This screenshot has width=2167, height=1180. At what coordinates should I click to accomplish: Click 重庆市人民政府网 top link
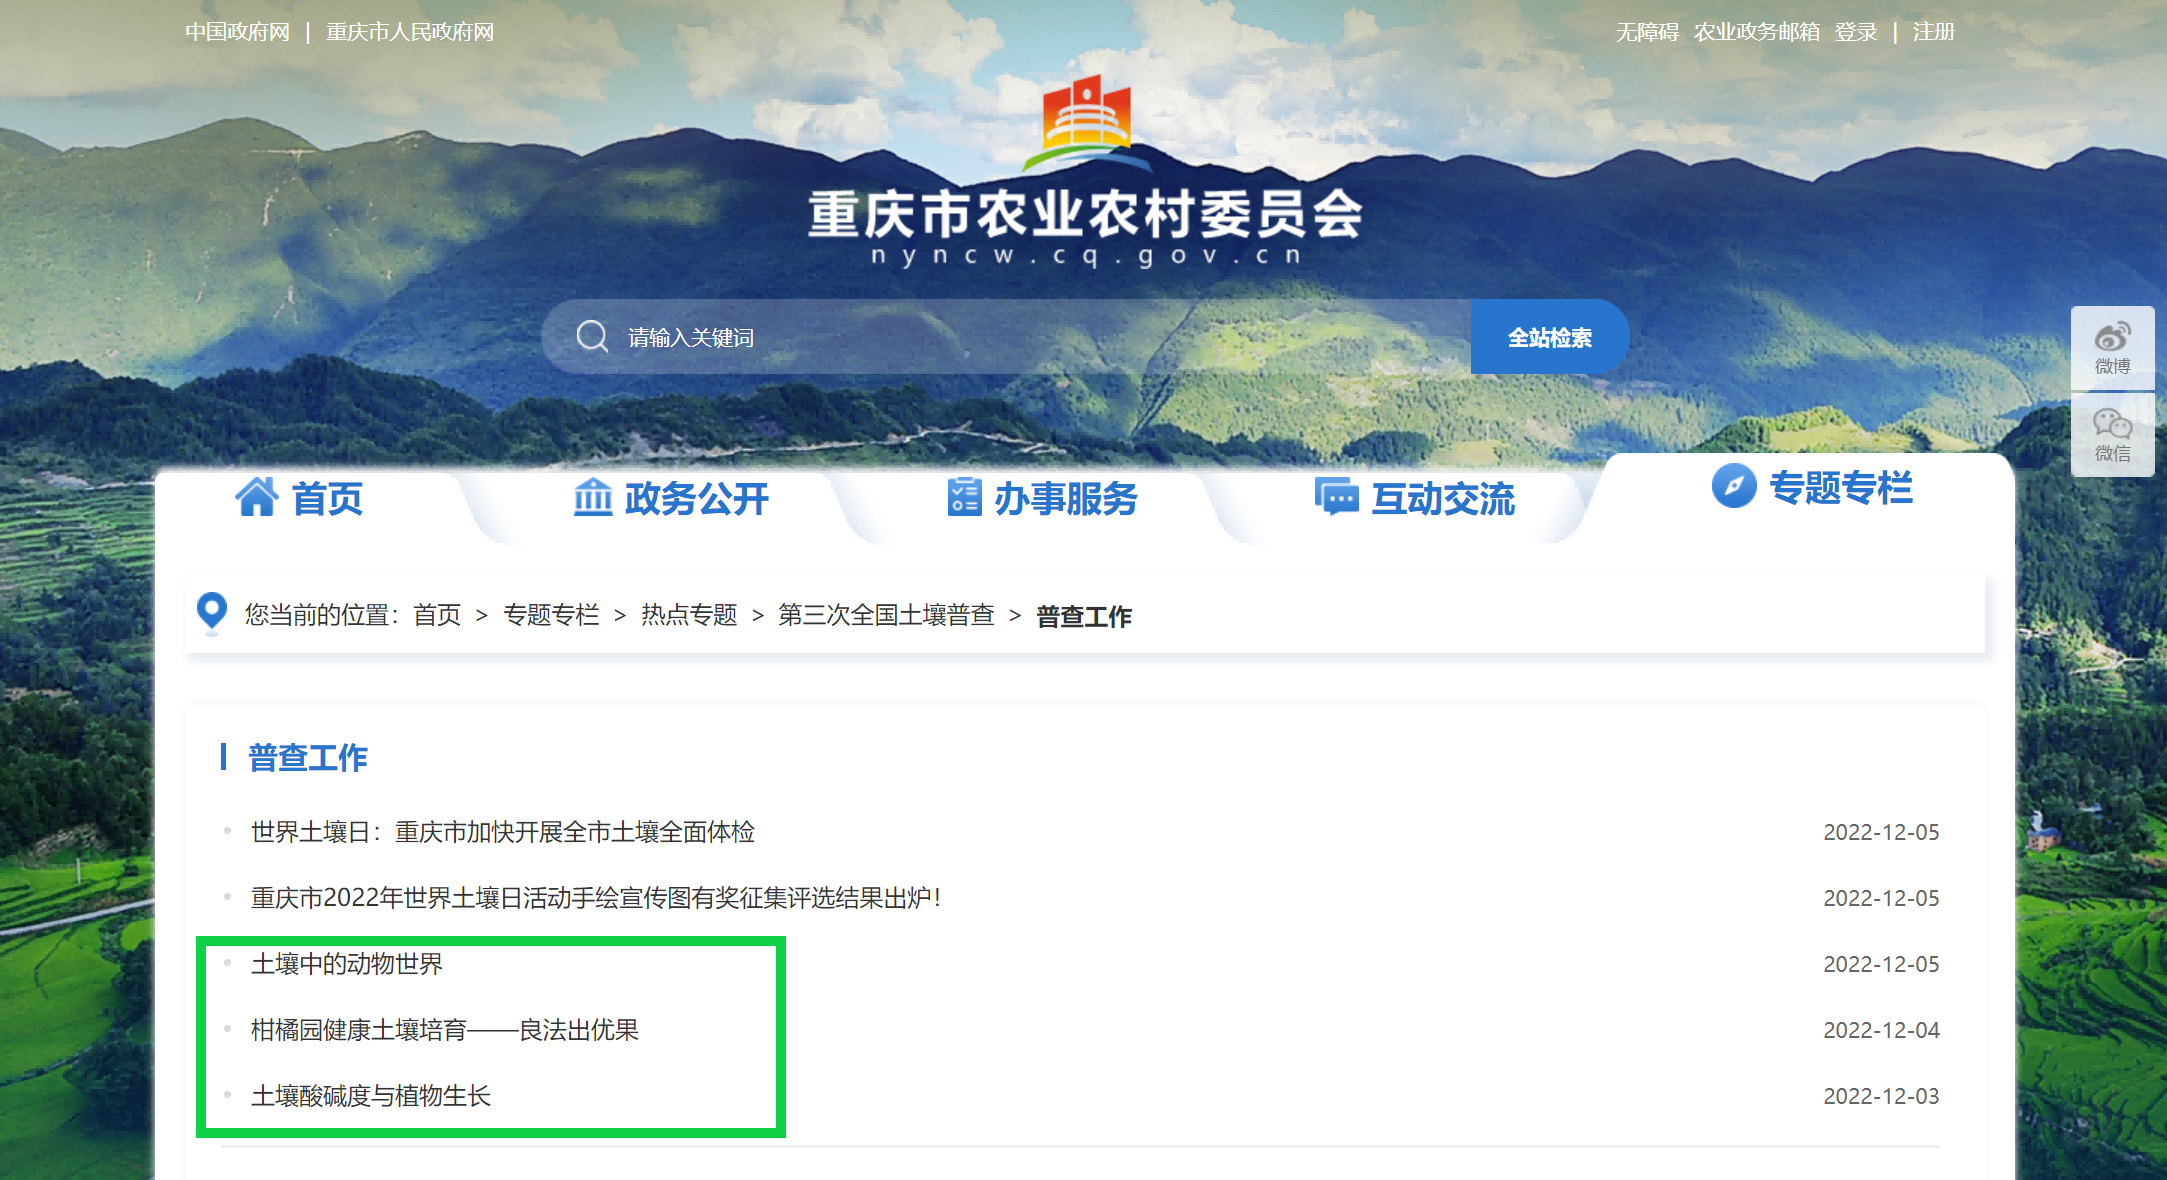point(410,32)
